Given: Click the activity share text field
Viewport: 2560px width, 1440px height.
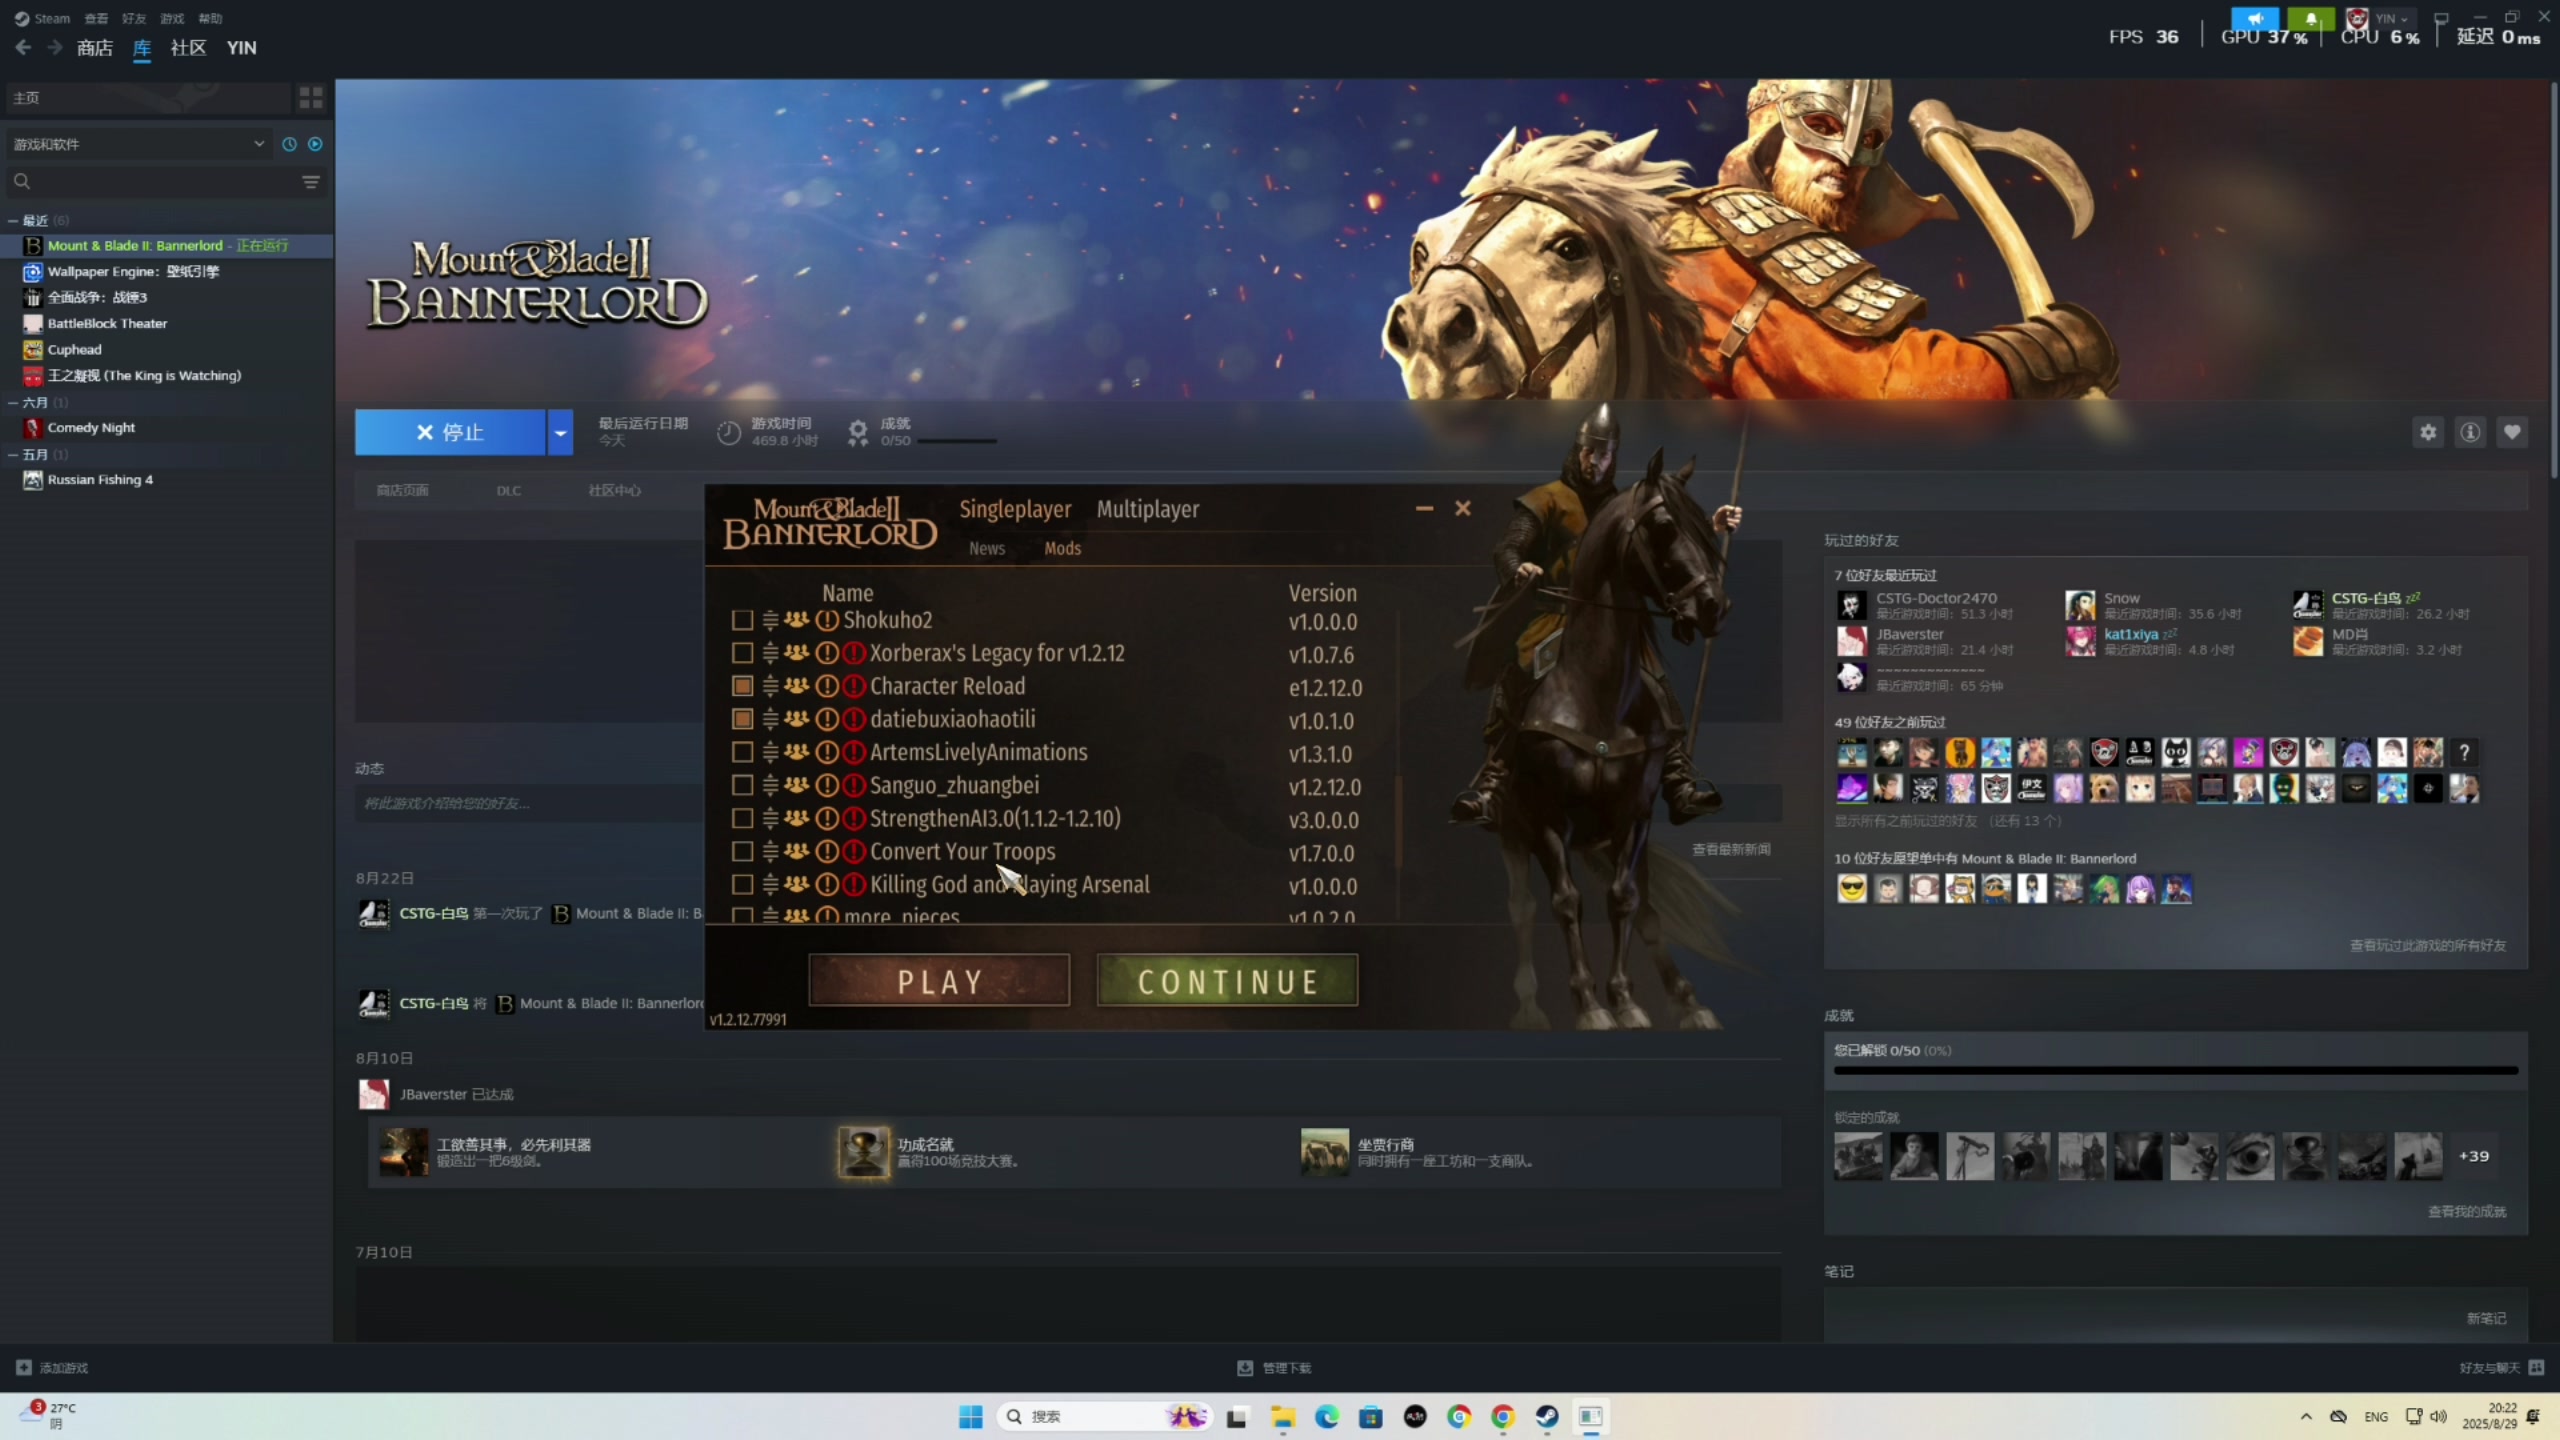Looking at the screenshot, I should pyautogui.click(x=530, y=803).
